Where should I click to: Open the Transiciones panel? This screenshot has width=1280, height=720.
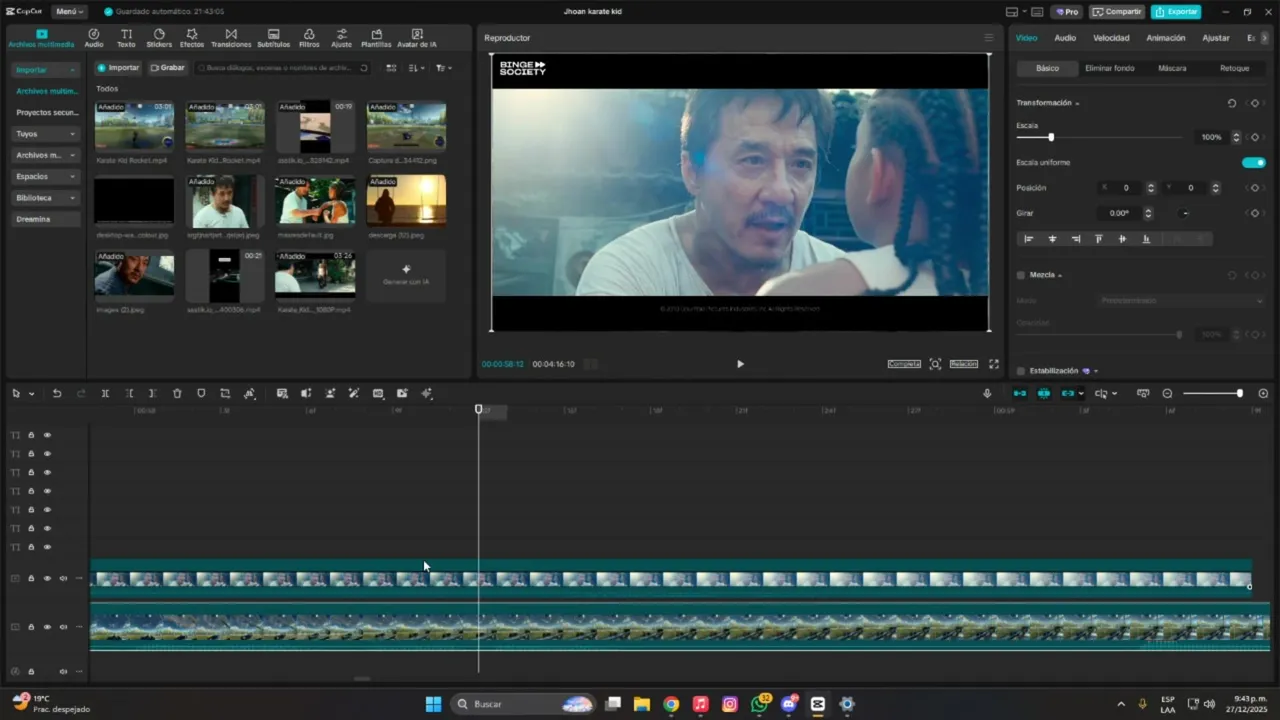click(x=231, y=38)
